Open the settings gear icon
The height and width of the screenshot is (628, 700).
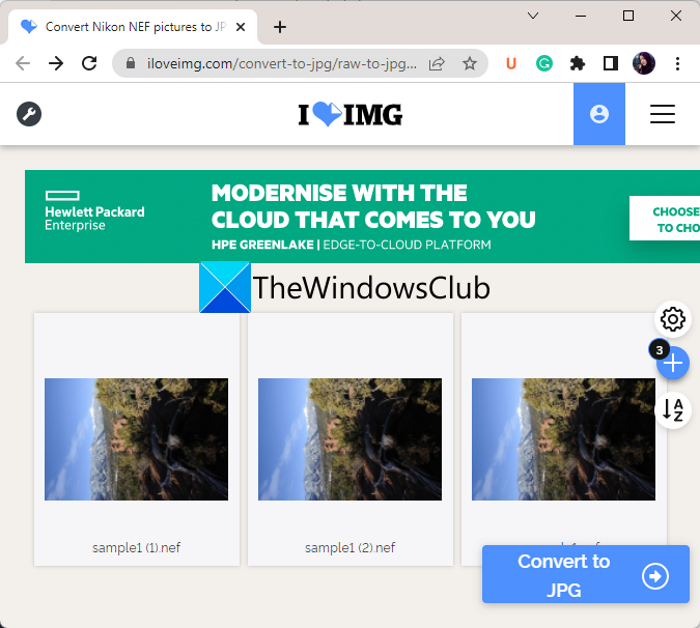click(x=673, y=319)
